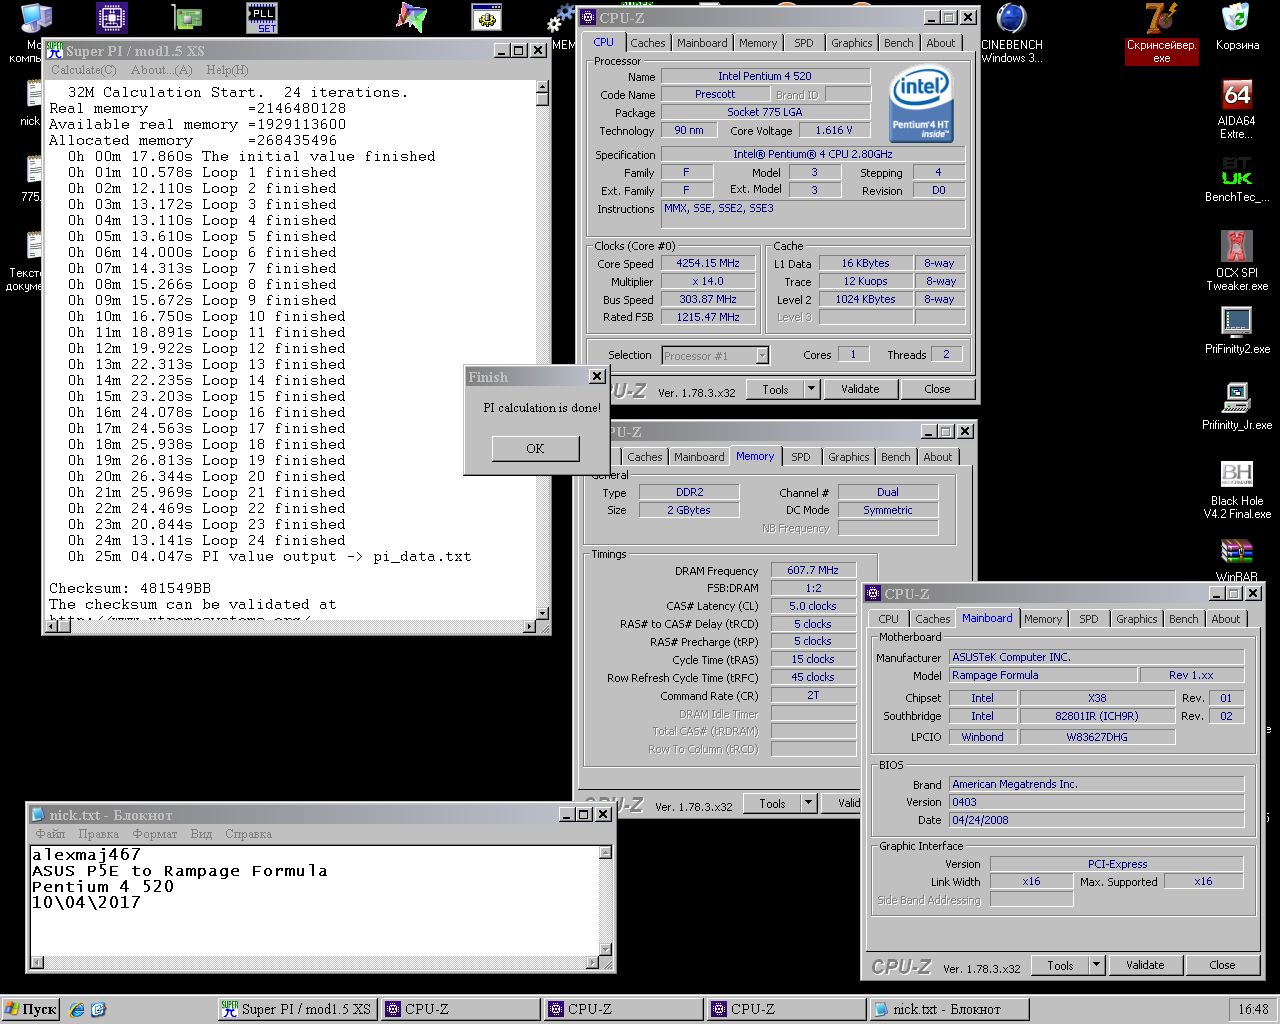Image resolution: width=1280 pixels, height=1024 pixels.
Task: Launch AIDA64 Extreme desktop shortcut
Action: [1237, 110]
